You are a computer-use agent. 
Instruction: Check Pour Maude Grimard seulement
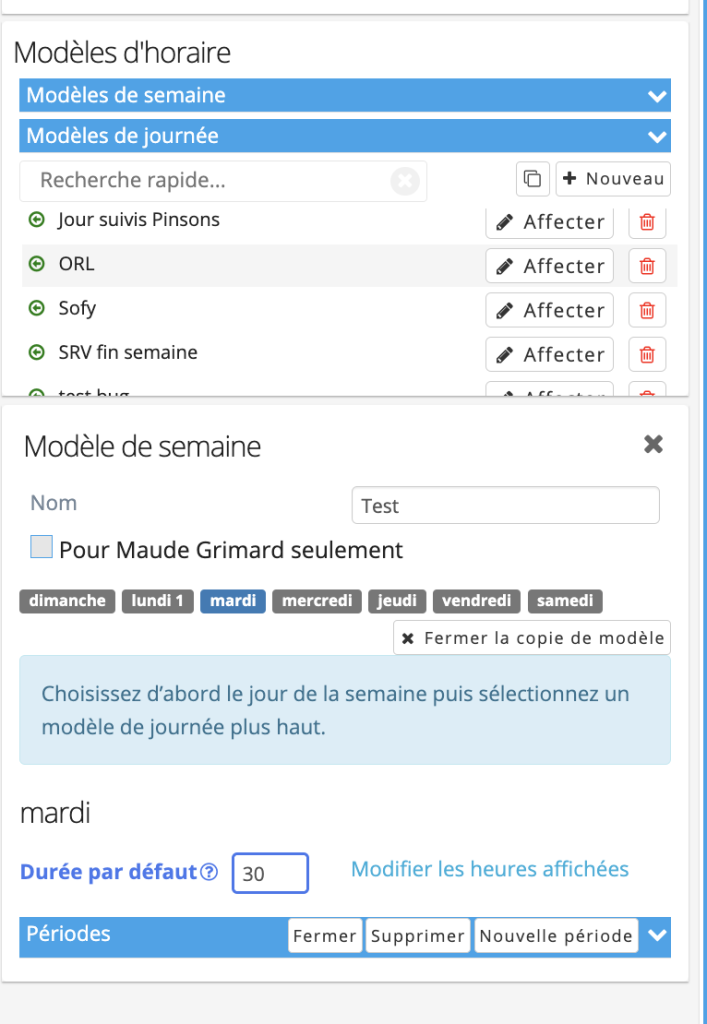pos(41,547)
